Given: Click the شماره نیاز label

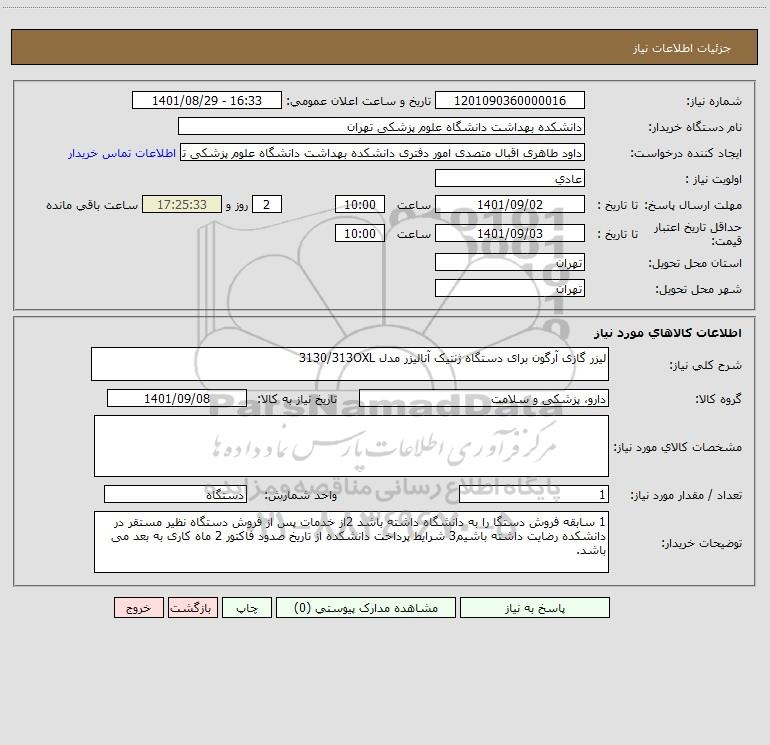Looking at the screenshot, I should (x=714, y=102).
